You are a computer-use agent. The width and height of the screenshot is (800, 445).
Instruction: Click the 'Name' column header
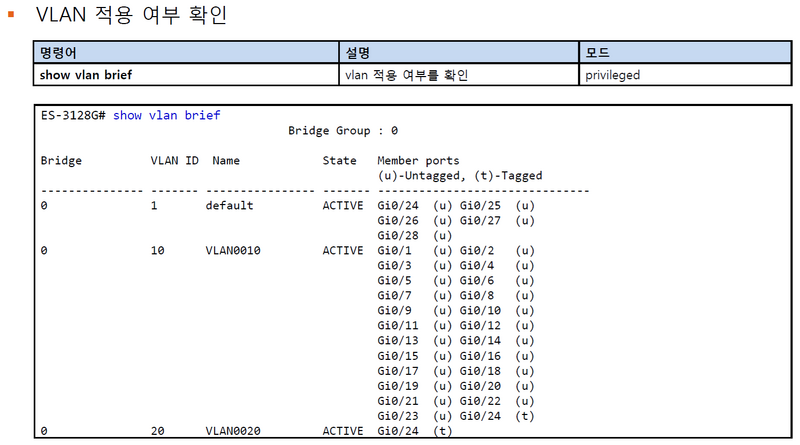click(x=226, y=161)
